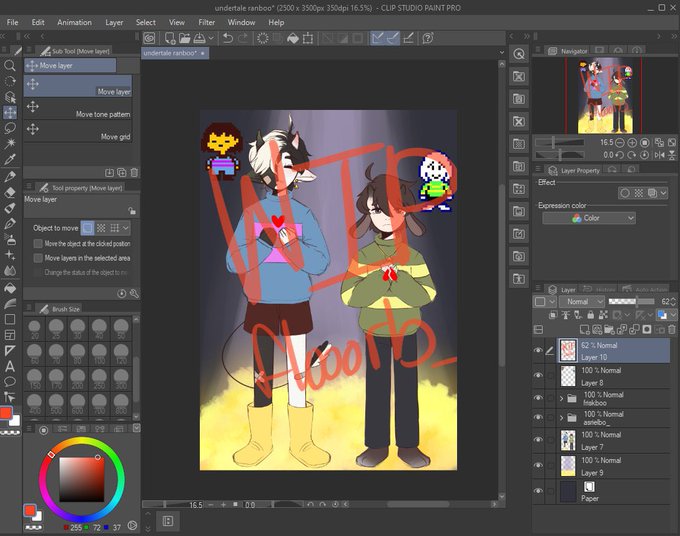Select the Fill bucket tool
This screenshot has width=680, height=536.
click(x=10, y=288)
